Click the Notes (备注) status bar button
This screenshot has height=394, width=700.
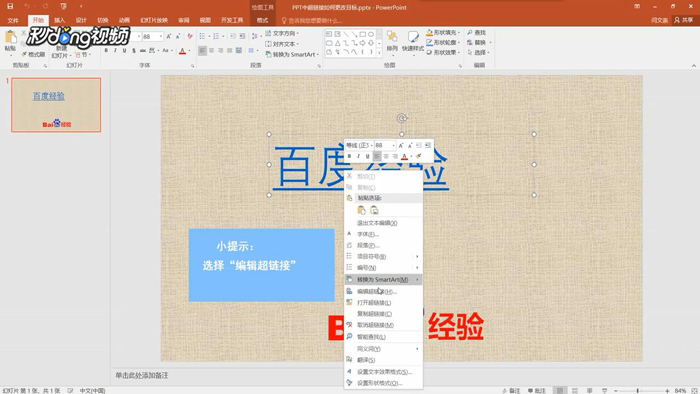pos(512,390)
